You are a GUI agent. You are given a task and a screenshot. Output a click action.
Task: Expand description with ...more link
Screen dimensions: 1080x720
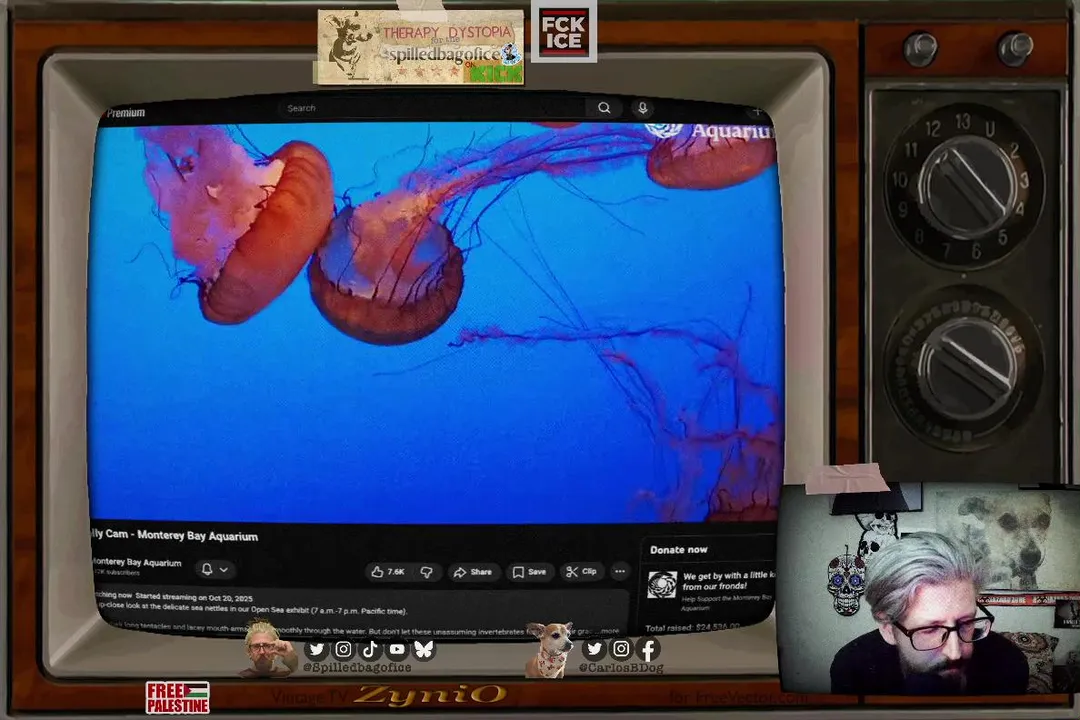tap(609, 630)
